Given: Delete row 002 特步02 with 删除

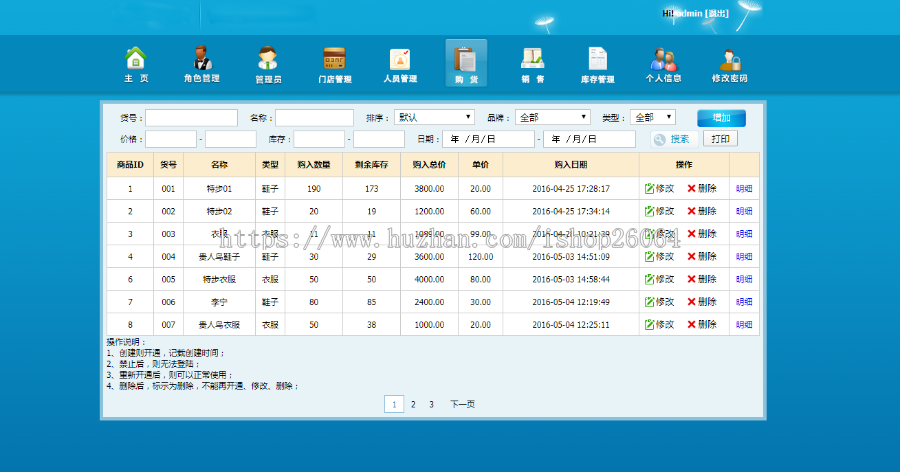Looking at the screenshot, I should point(701,211).
